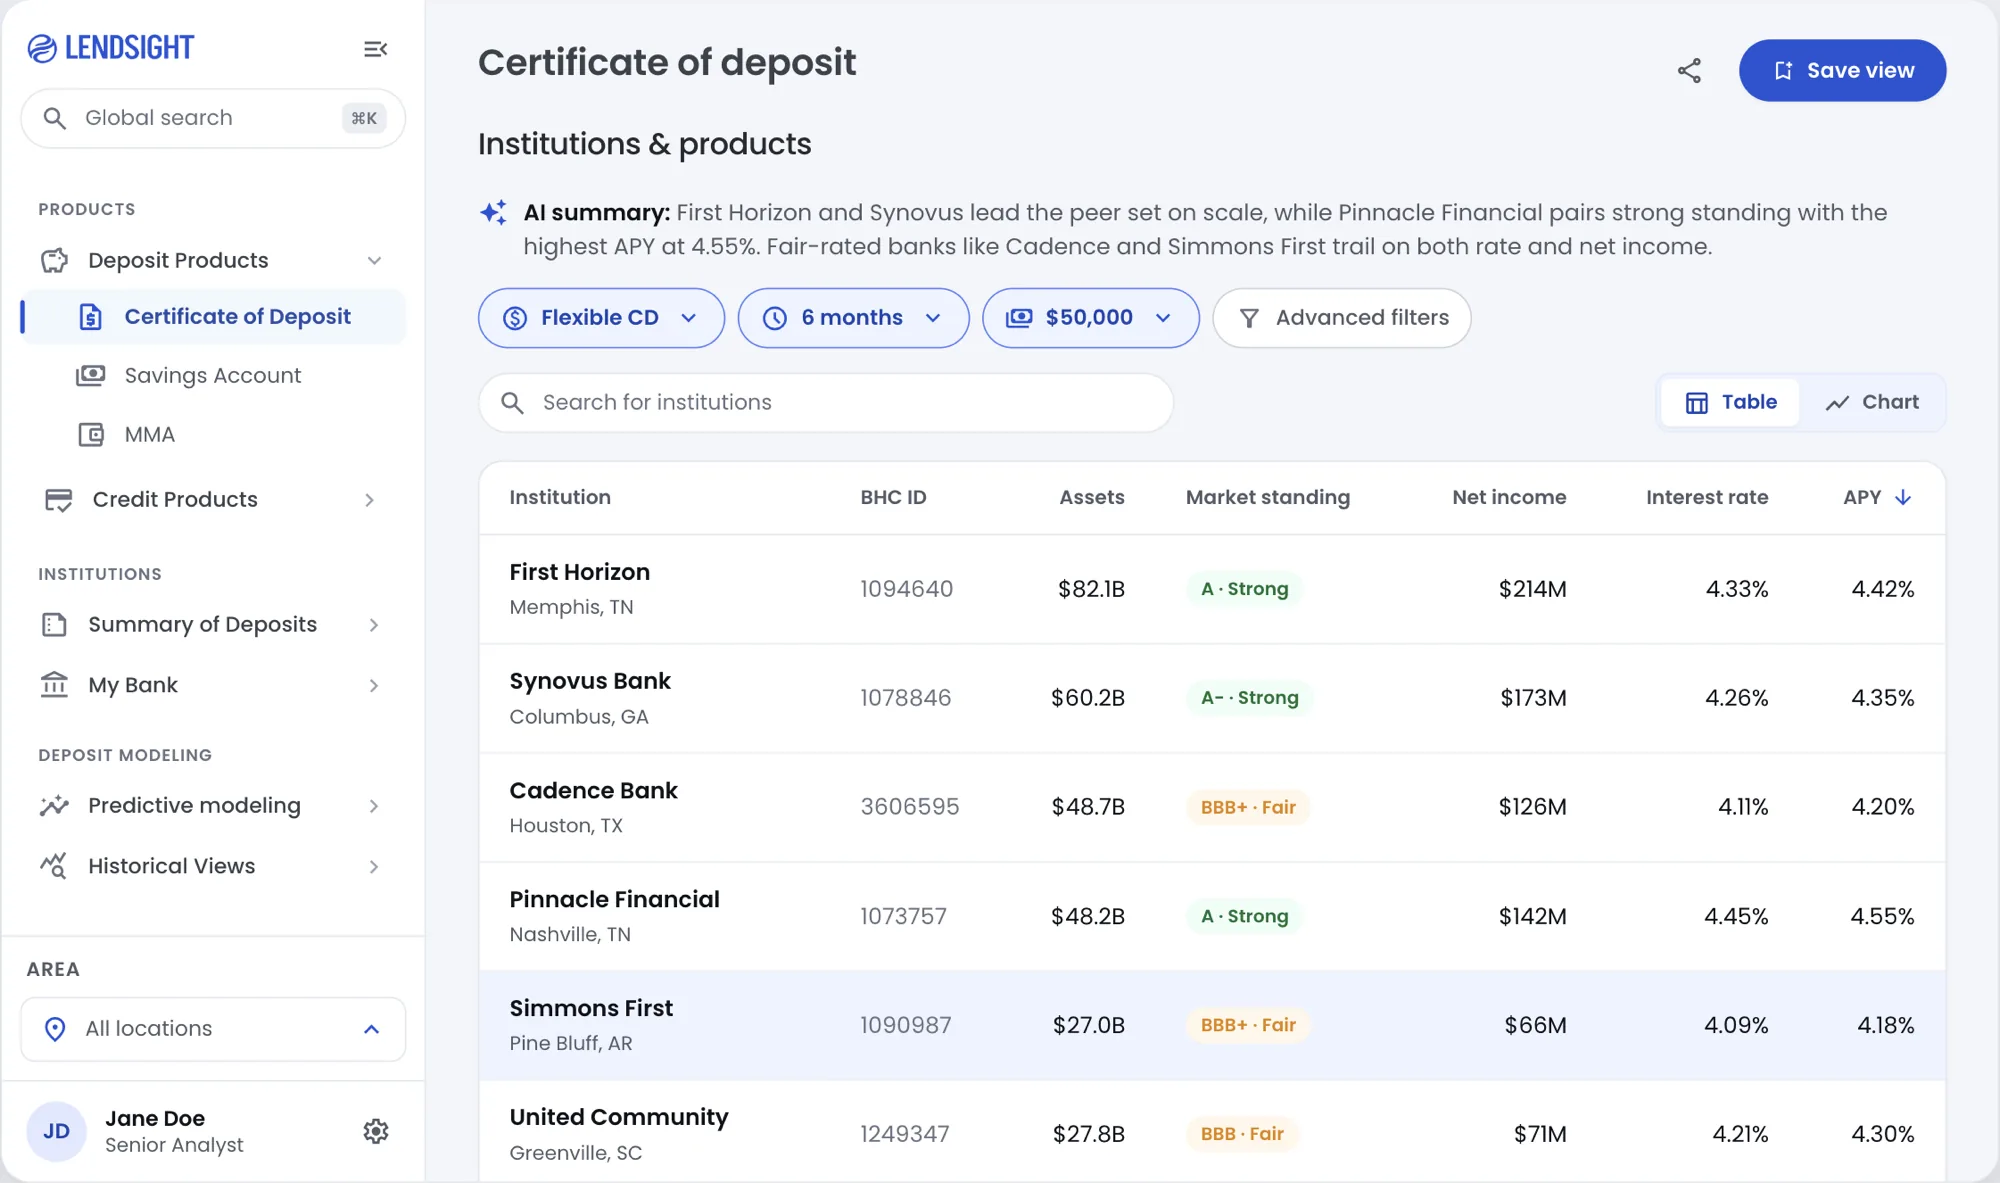2000x1183 pixels.
Task: Click the JD user avatar
Action: pos(56,1131)
